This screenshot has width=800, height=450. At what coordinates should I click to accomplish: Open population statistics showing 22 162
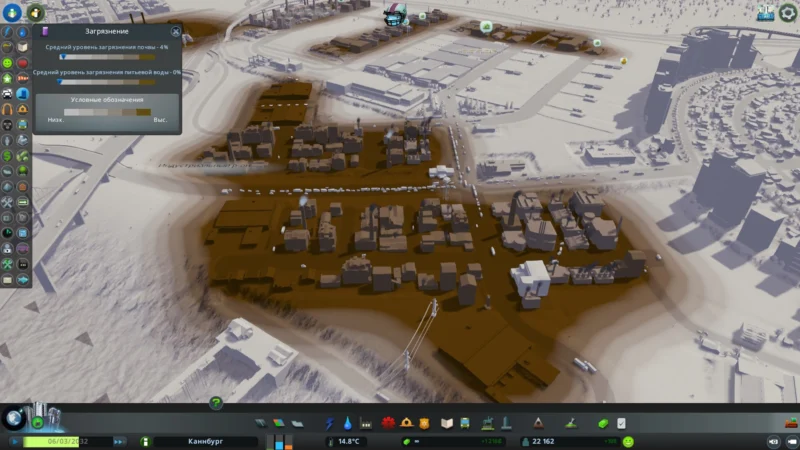point(570,441)
